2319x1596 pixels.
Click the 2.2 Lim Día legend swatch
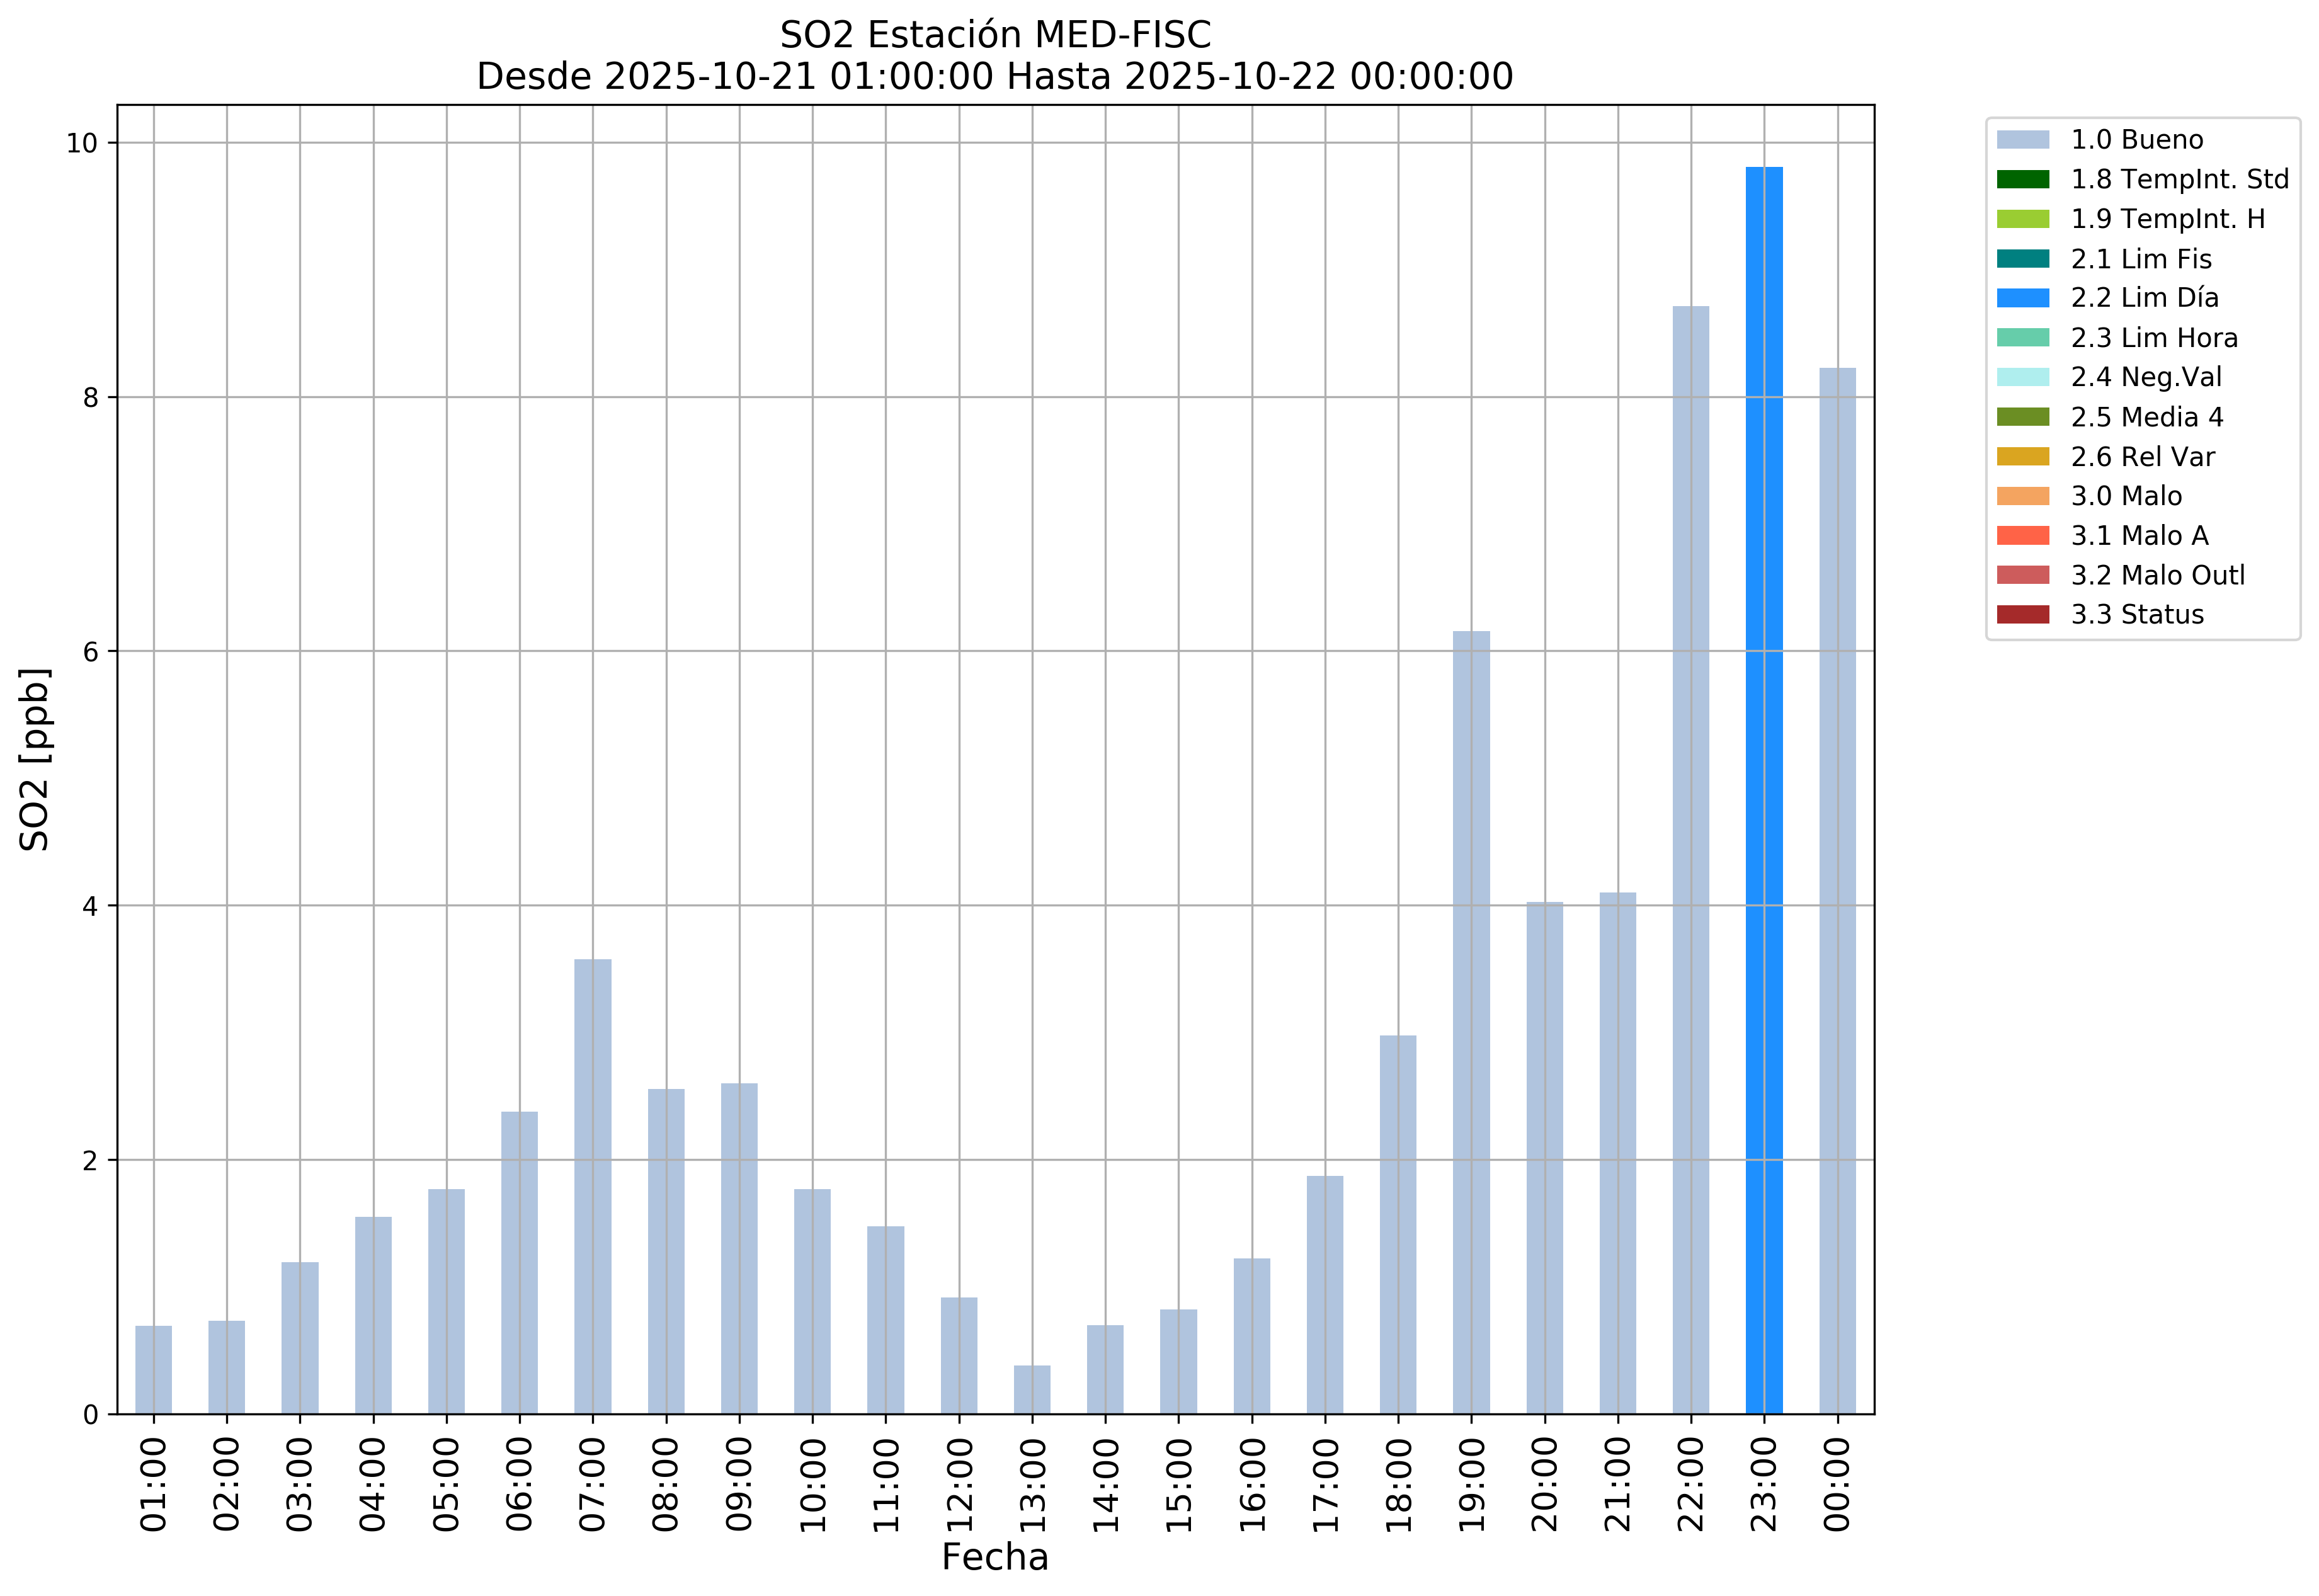click(x=2022, y=298)
